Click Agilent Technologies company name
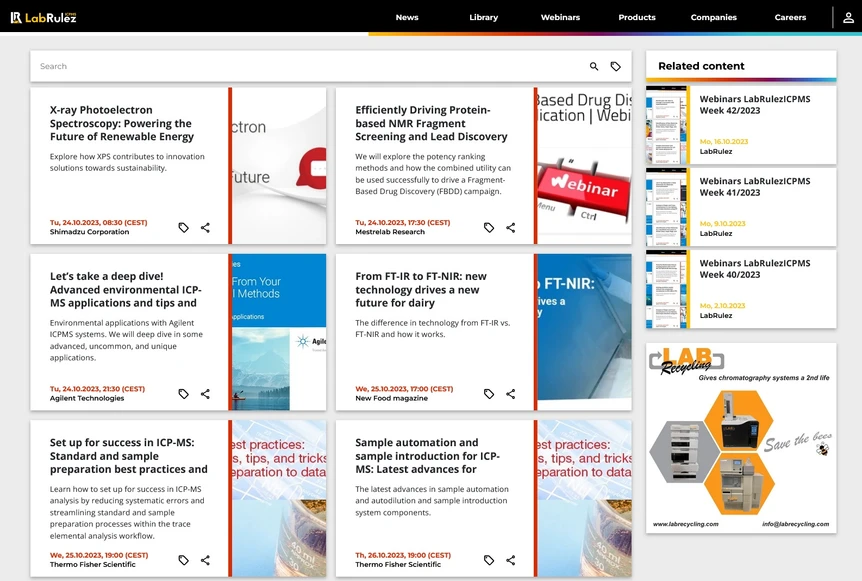This screenshot has width=862, height=581. (x=87, y=399)
